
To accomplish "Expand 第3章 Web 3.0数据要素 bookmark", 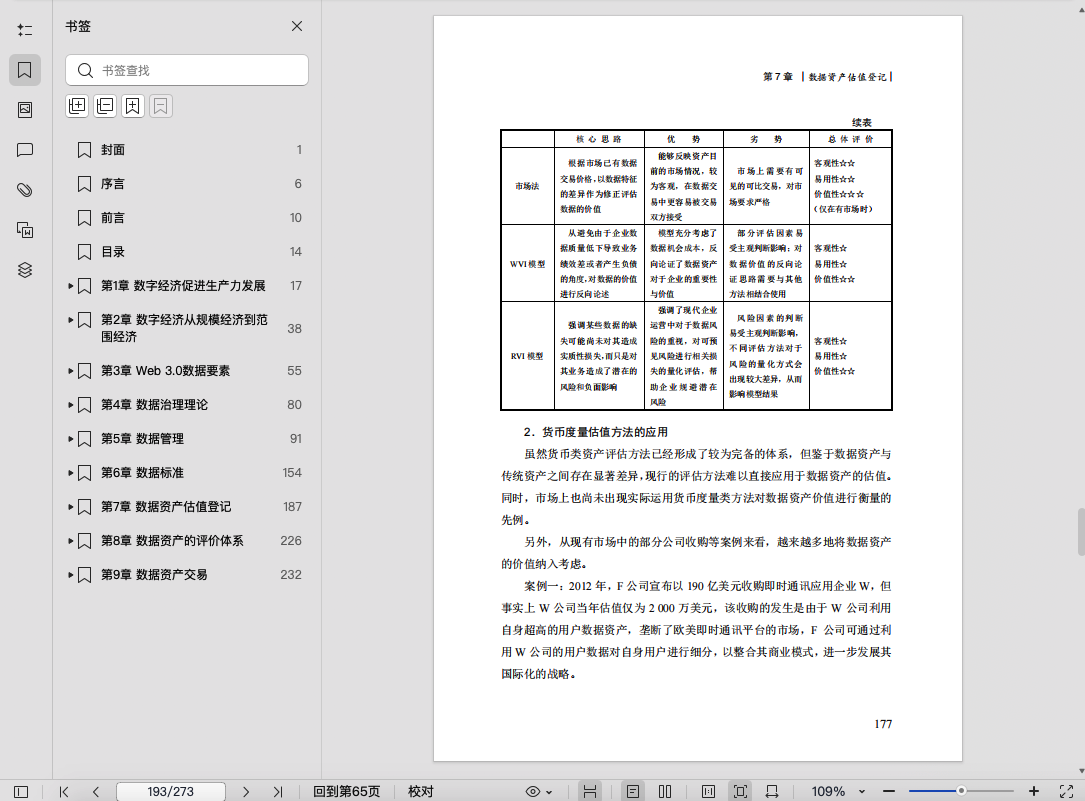I will pyautogui.click(x=71, y=371).
